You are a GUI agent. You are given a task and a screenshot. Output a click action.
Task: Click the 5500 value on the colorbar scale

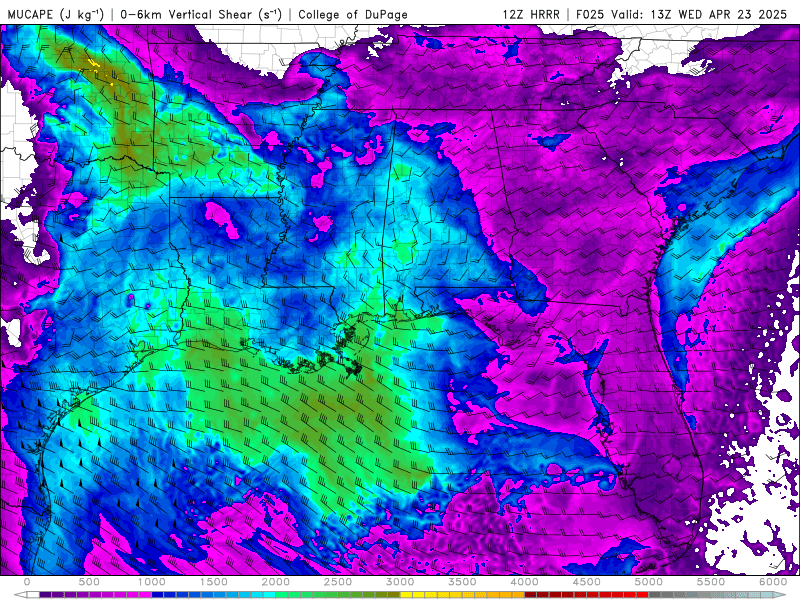[x=711, y=582]
